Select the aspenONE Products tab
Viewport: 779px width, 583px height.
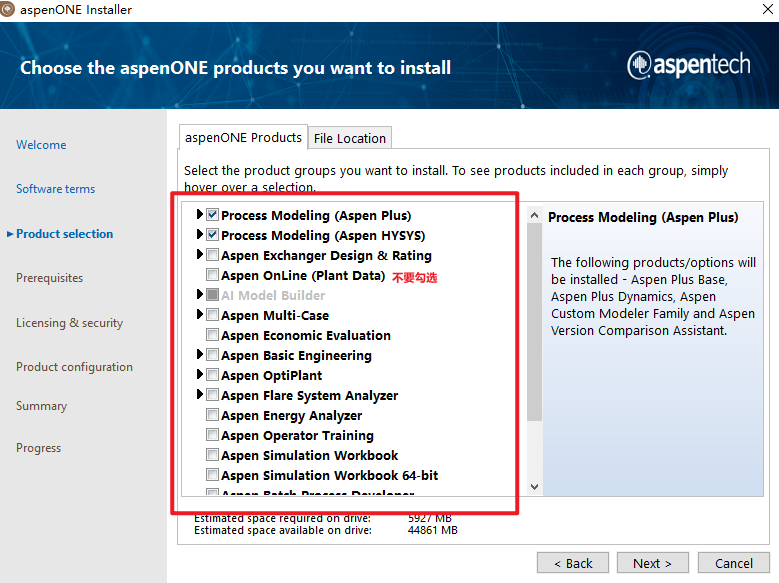coord(242,137)
